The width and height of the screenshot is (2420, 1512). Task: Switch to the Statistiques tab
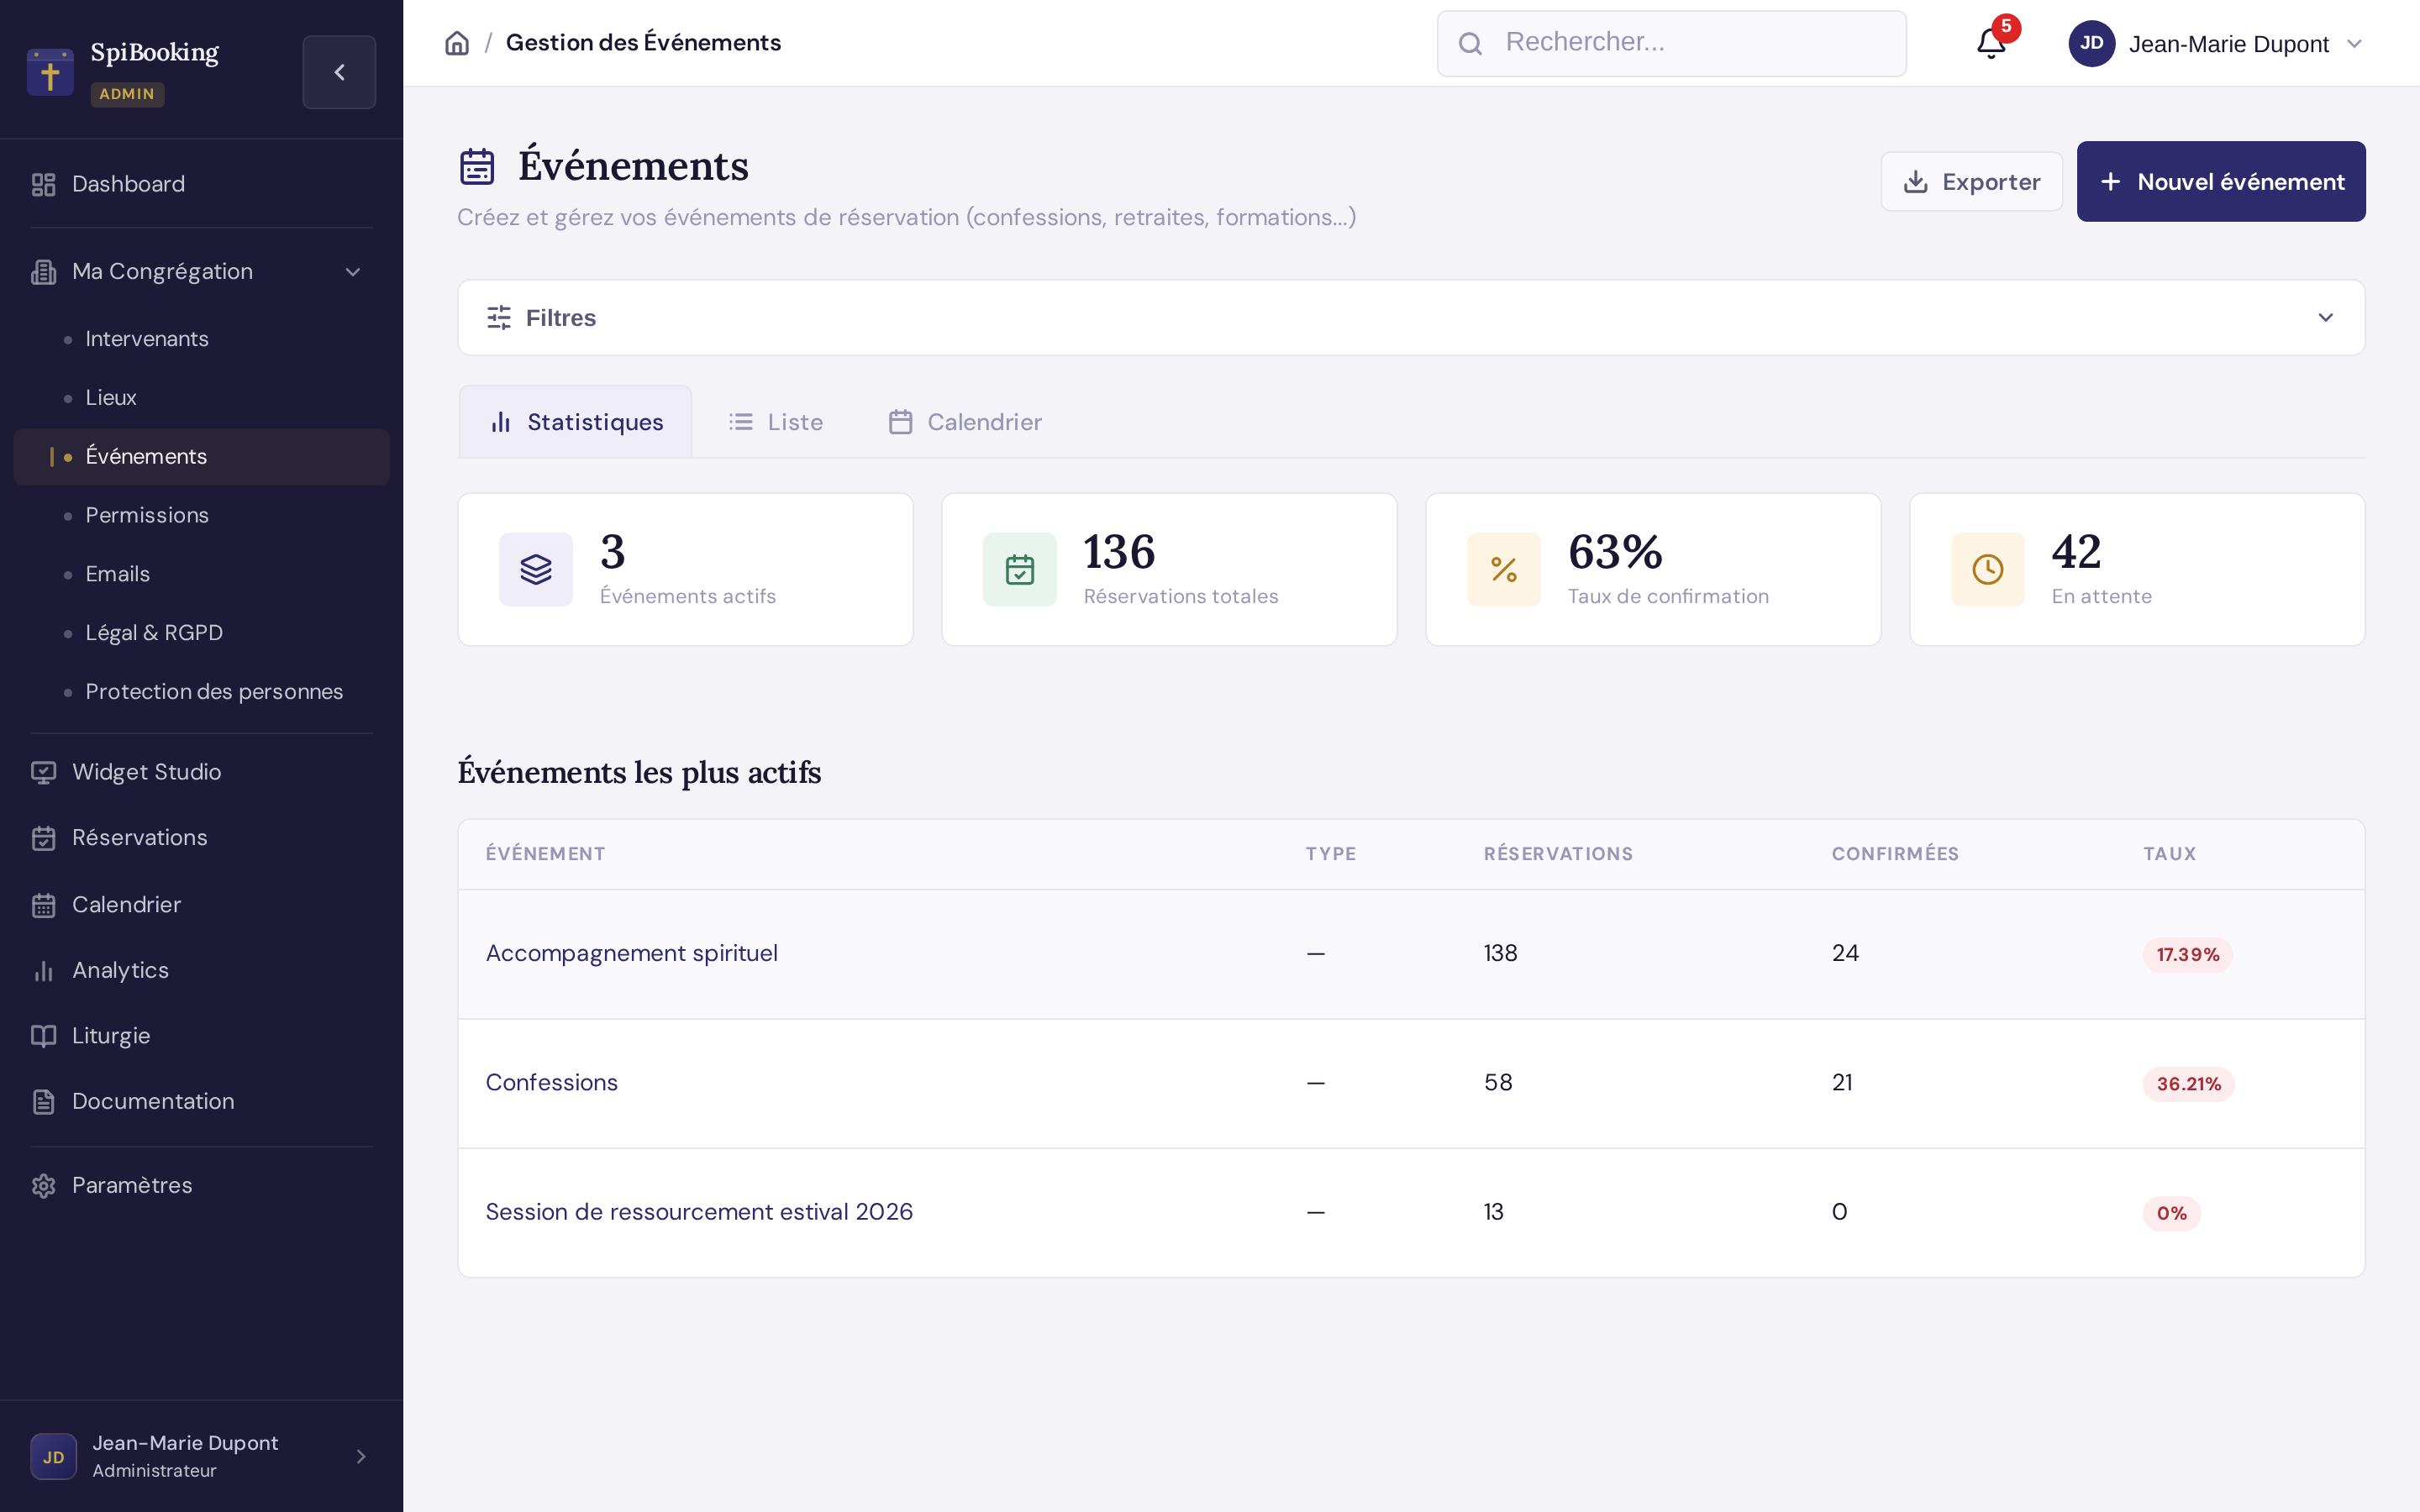point(575,422)
